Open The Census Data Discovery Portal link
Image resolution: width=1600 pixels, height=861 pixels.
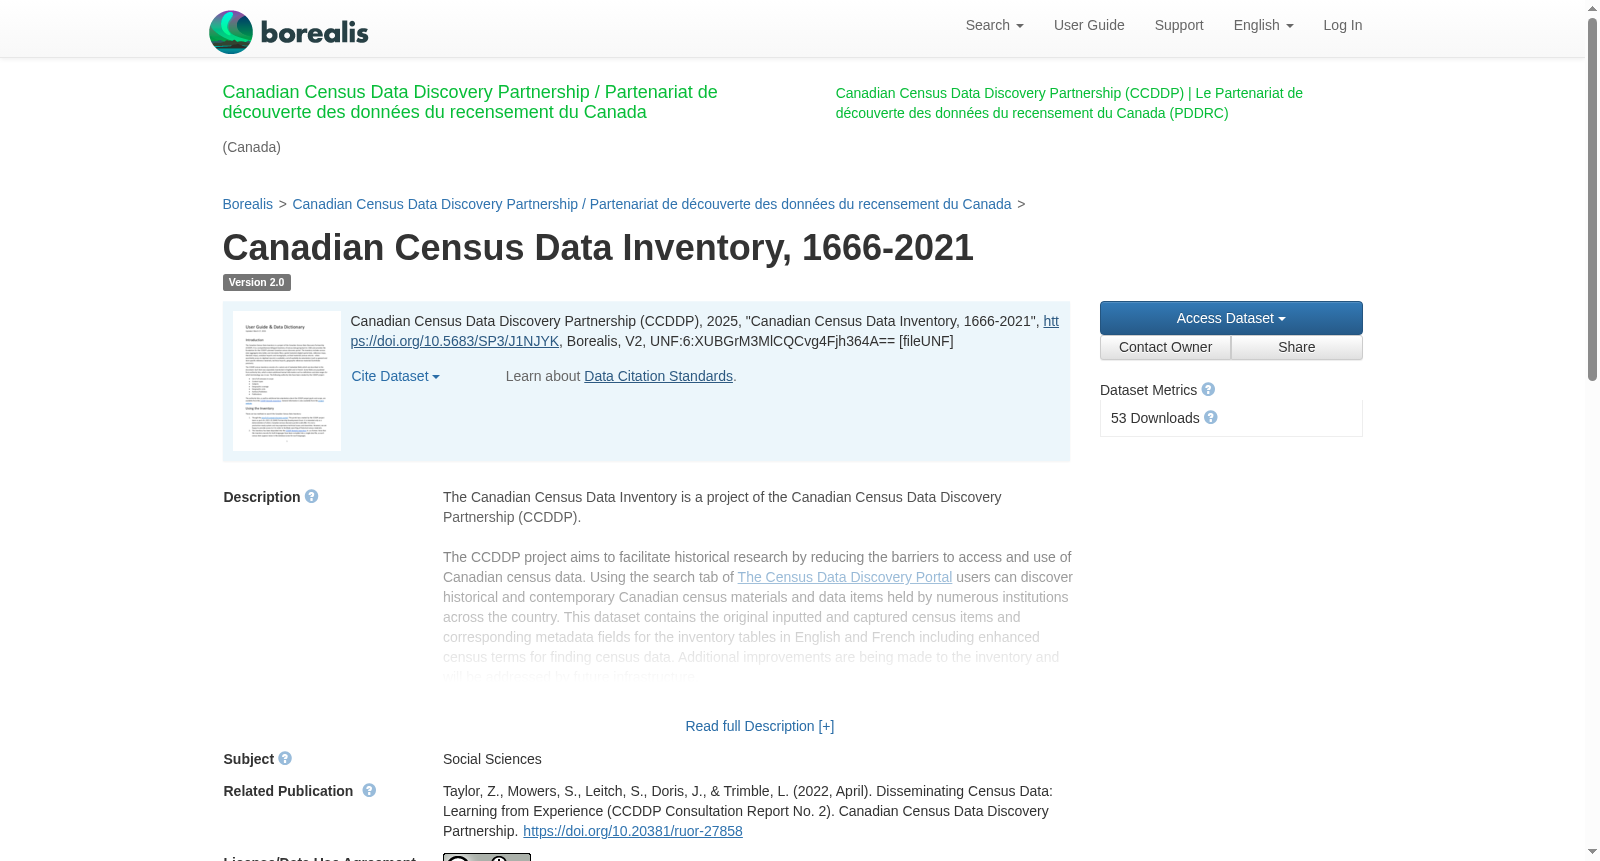845,577
